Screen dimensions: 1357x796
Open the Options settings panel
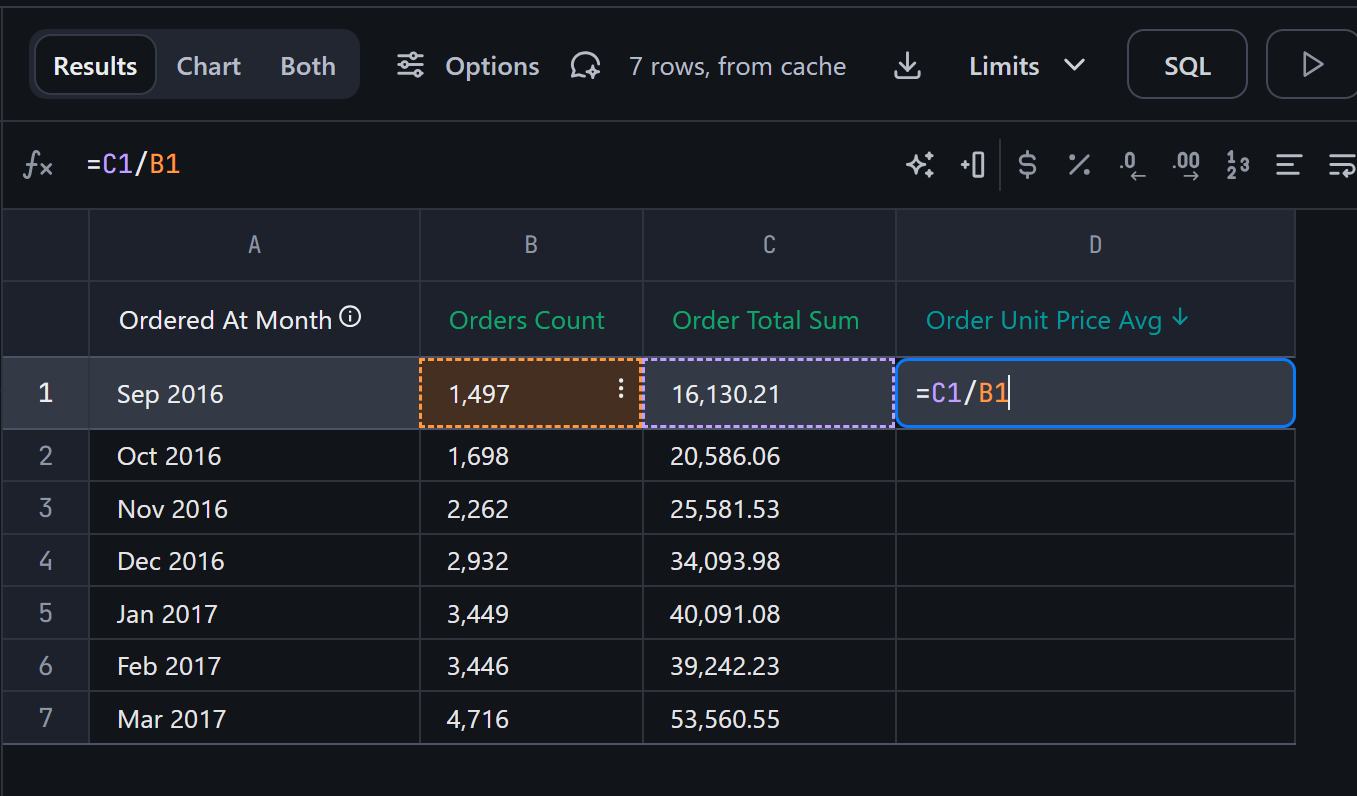pos(468,66)
